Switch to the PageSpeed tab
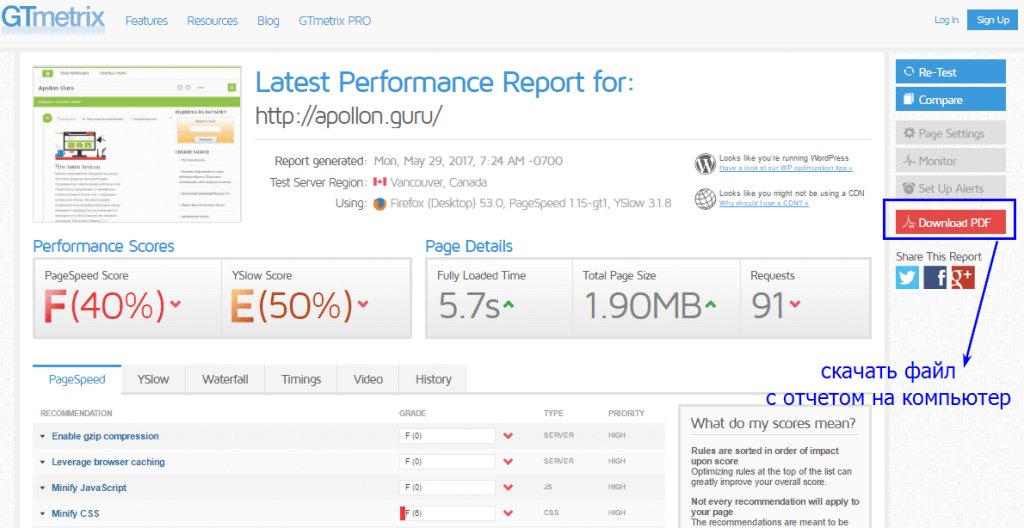Screen dimensions: 1024x528 [77, 379]
